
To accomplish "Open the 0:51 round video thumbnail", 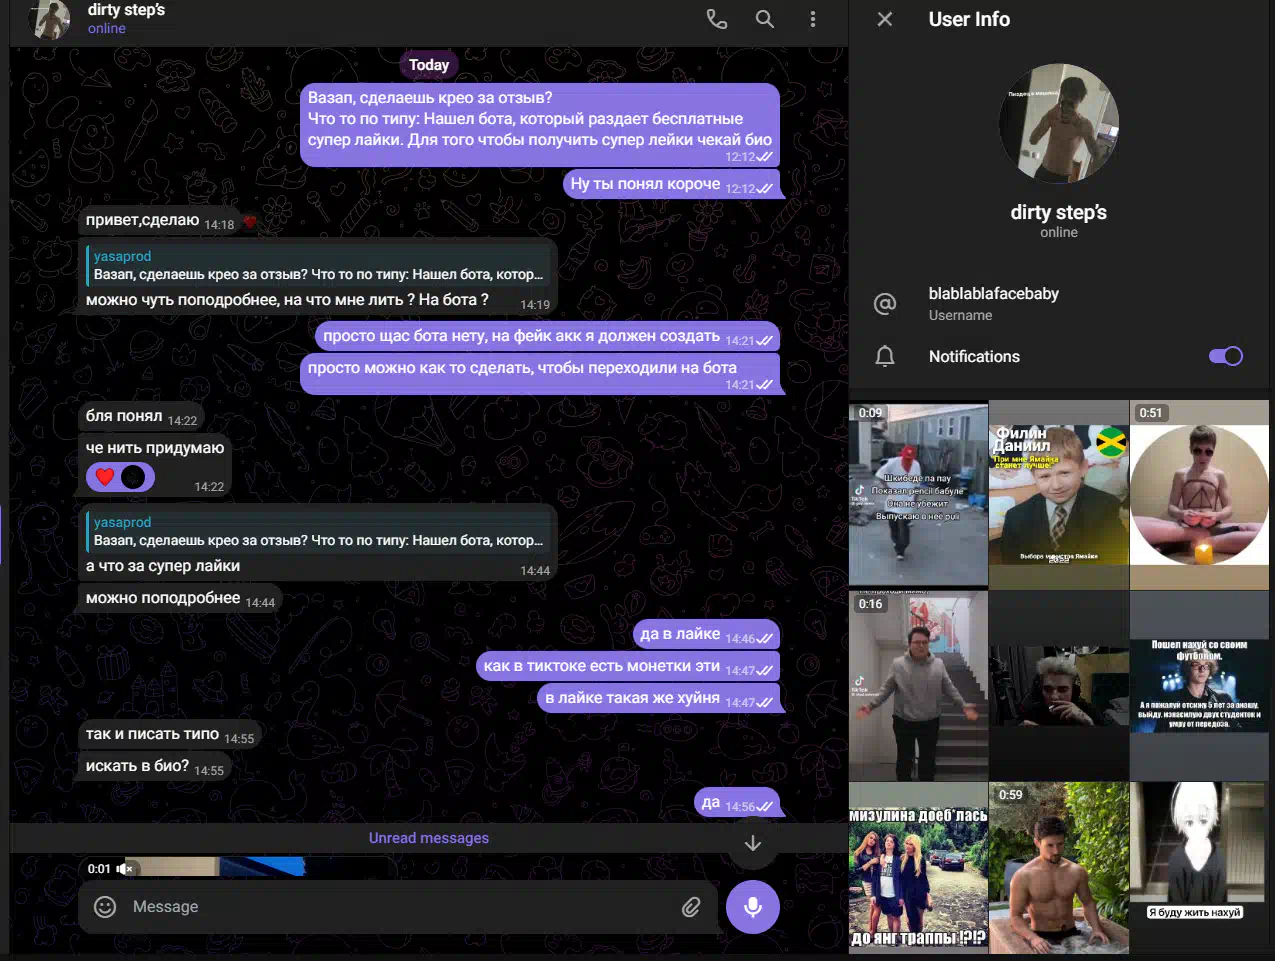I will point(1199,494).
